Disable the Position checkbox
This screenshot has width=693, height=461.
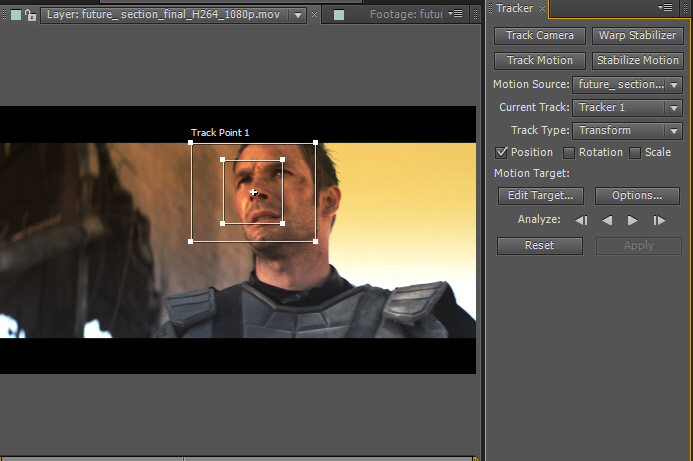[503, 153]
